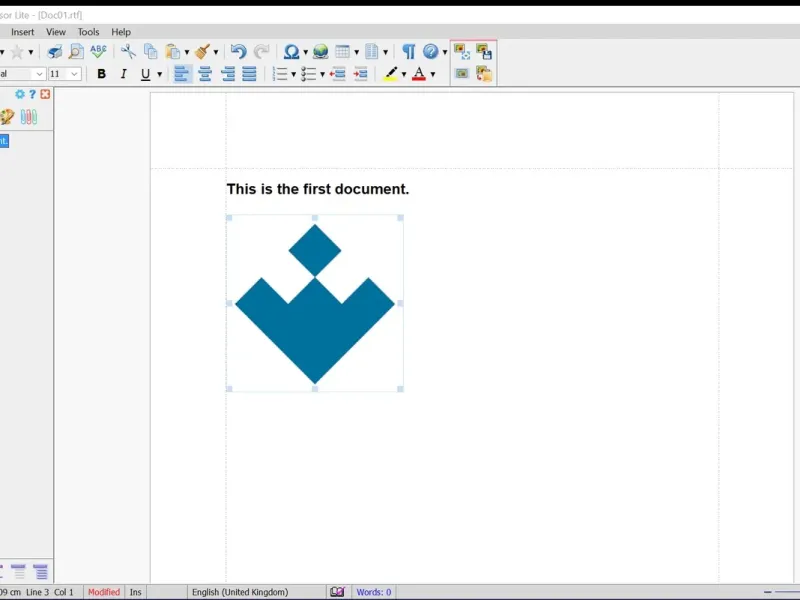
Task: Expand paste options dropdown arrow
Action: [187, 52]
